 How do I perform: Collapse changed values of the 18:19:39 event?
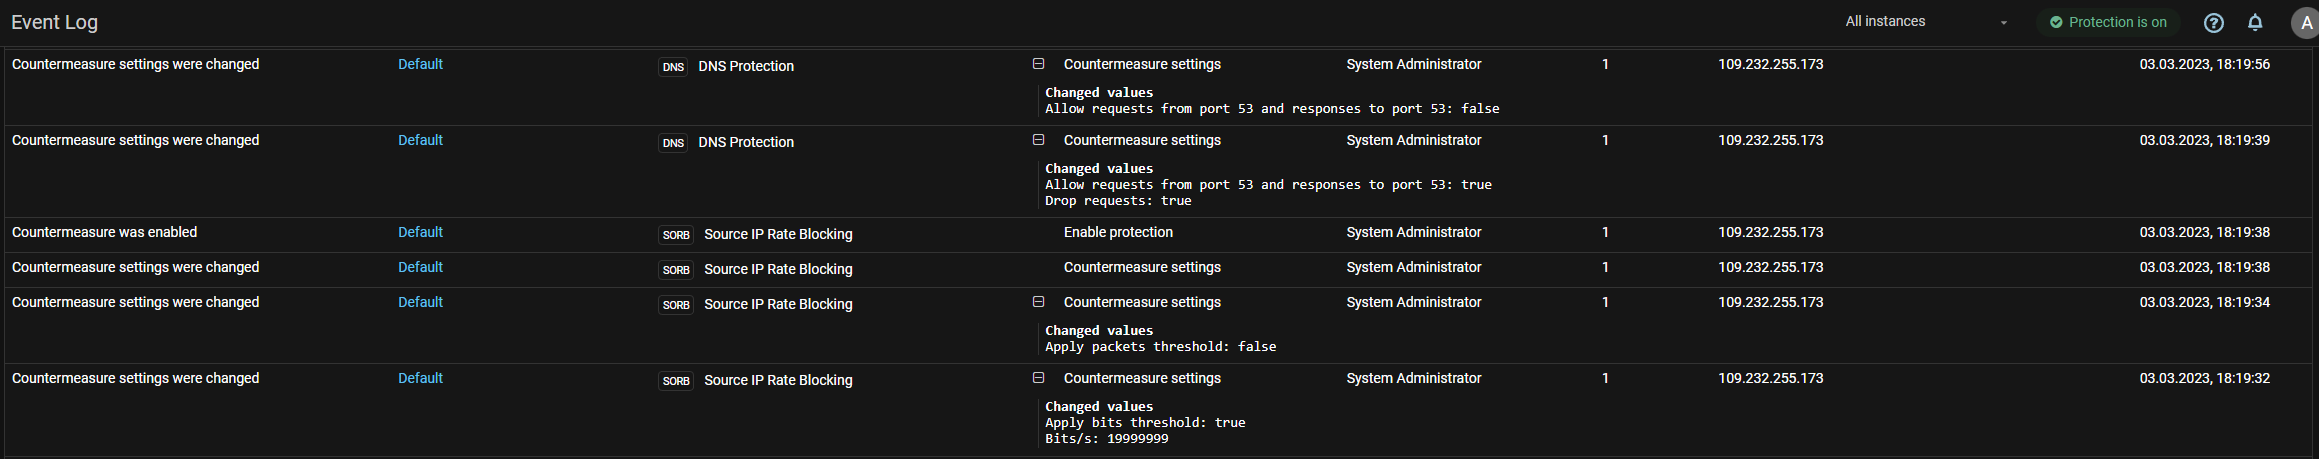pos(1038,140)
